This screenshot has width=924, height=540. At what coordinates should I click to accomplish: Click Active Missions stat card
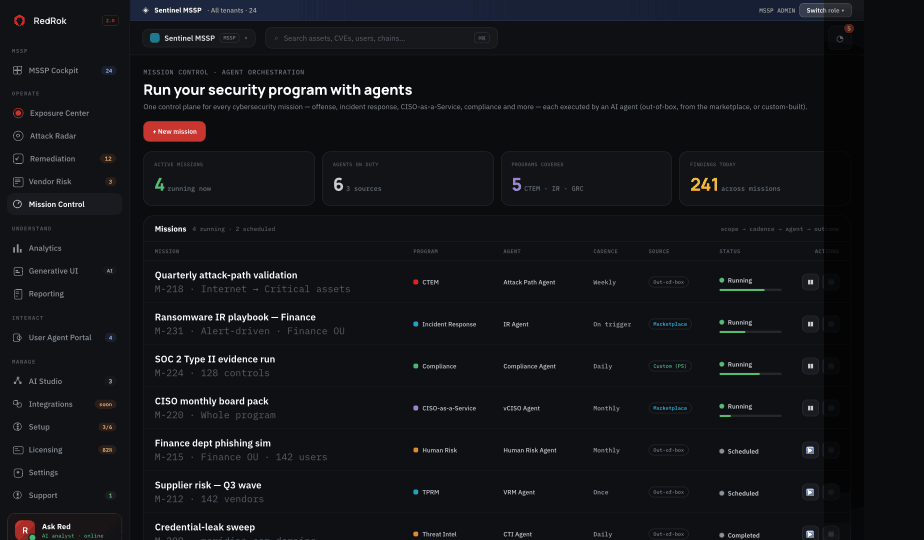[229, 179]
